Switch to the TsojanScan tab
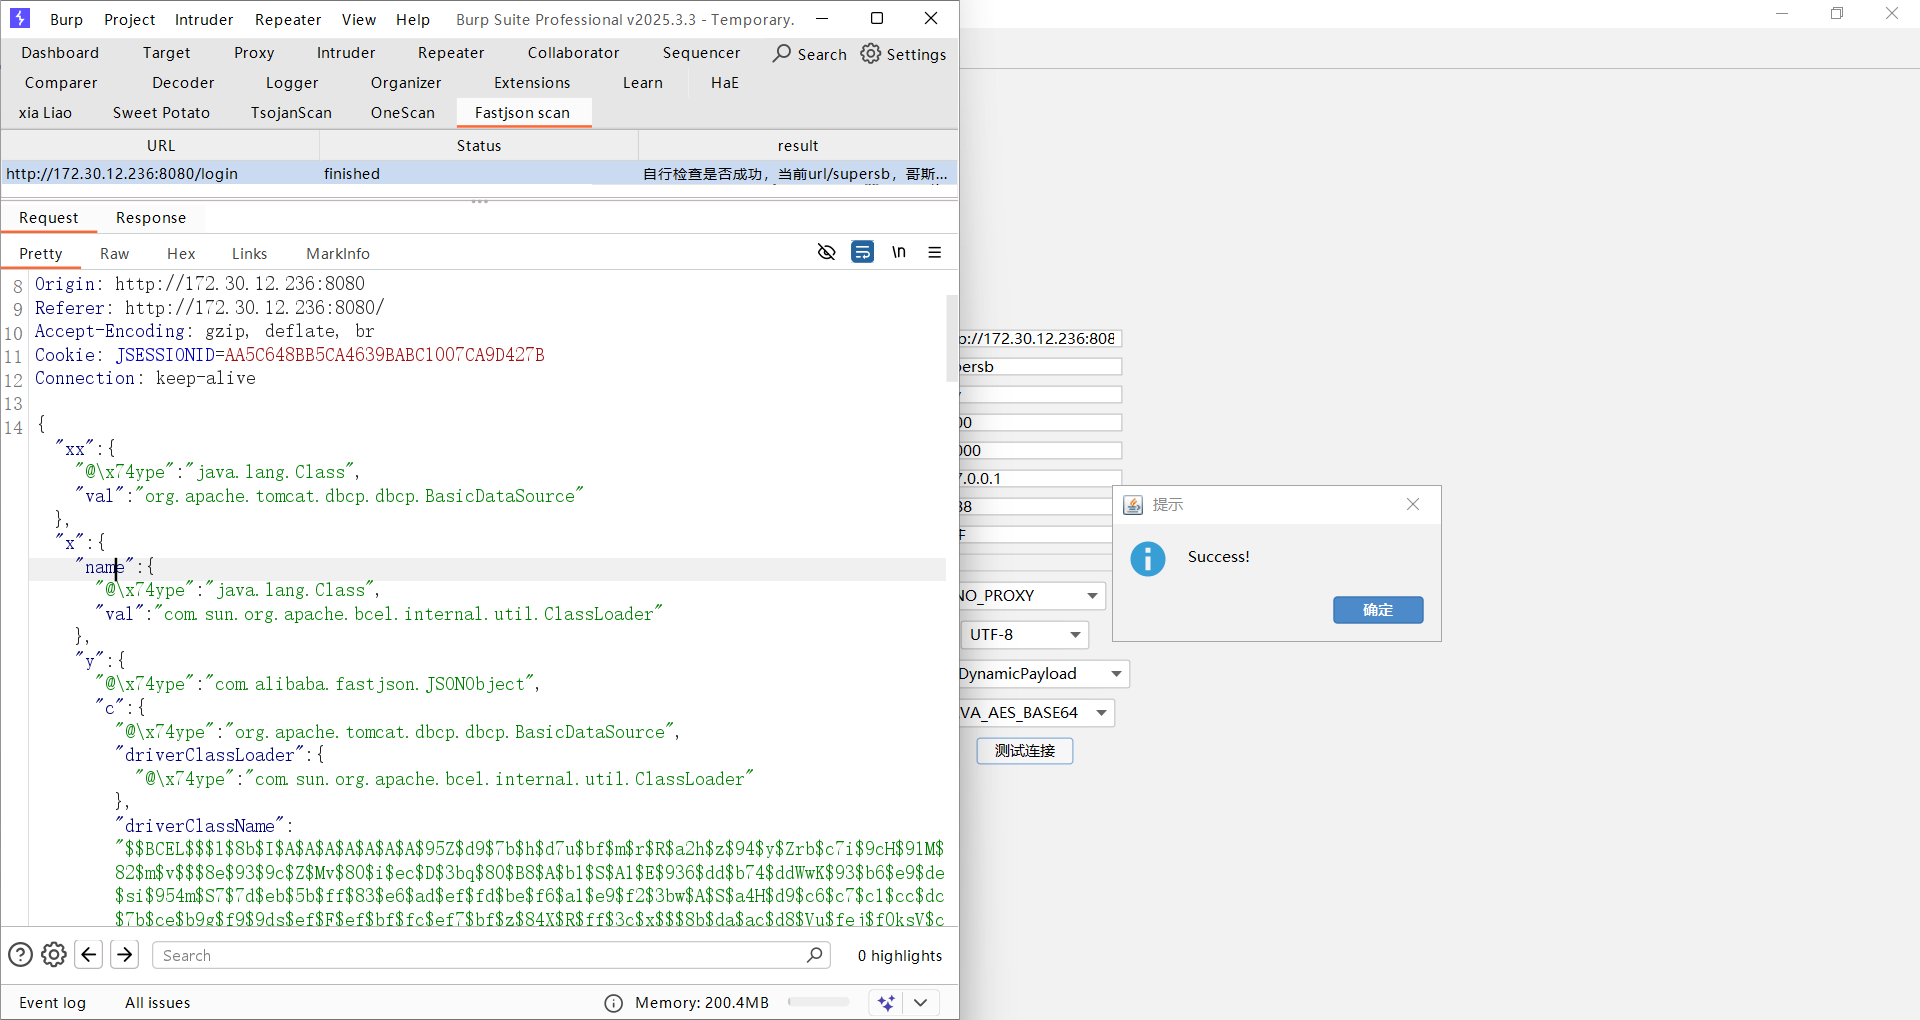 tap(291, 113)
